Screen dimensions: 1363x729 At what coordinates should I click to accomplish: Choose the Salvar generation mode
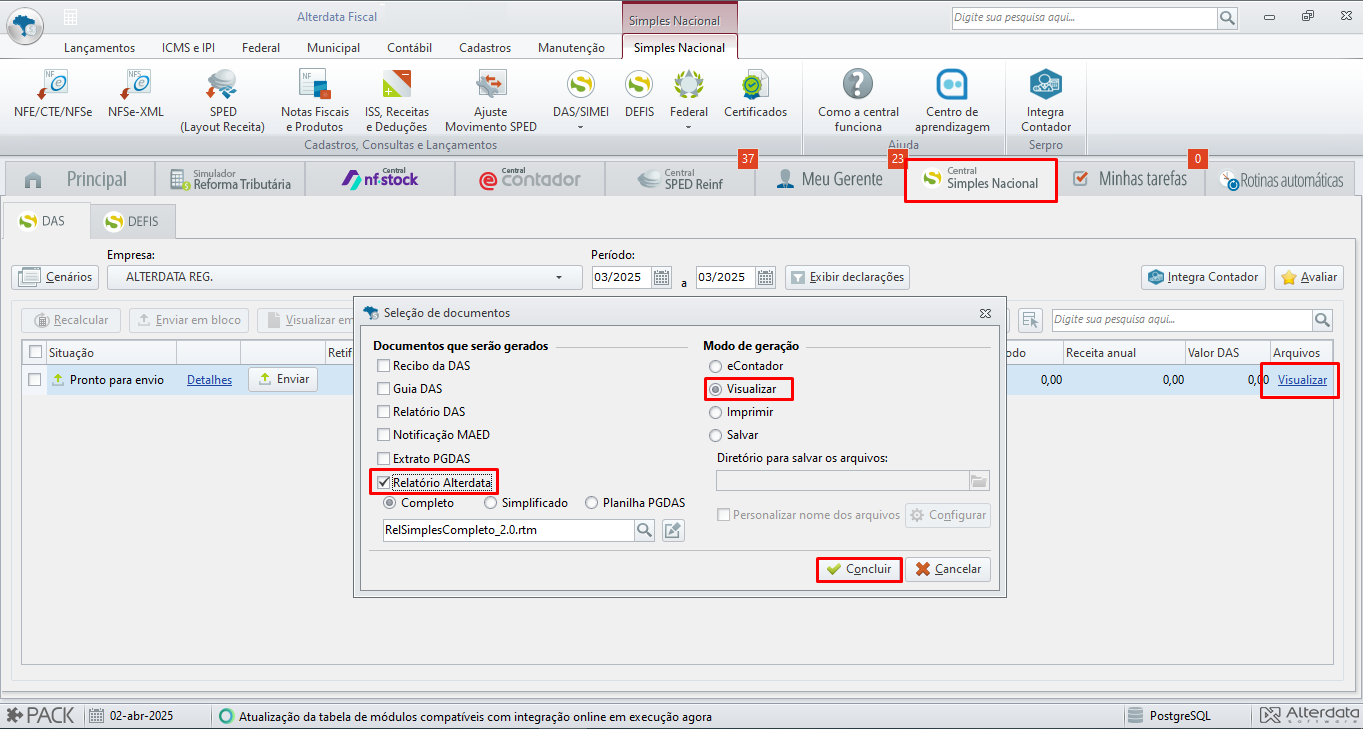pos(715,435)
